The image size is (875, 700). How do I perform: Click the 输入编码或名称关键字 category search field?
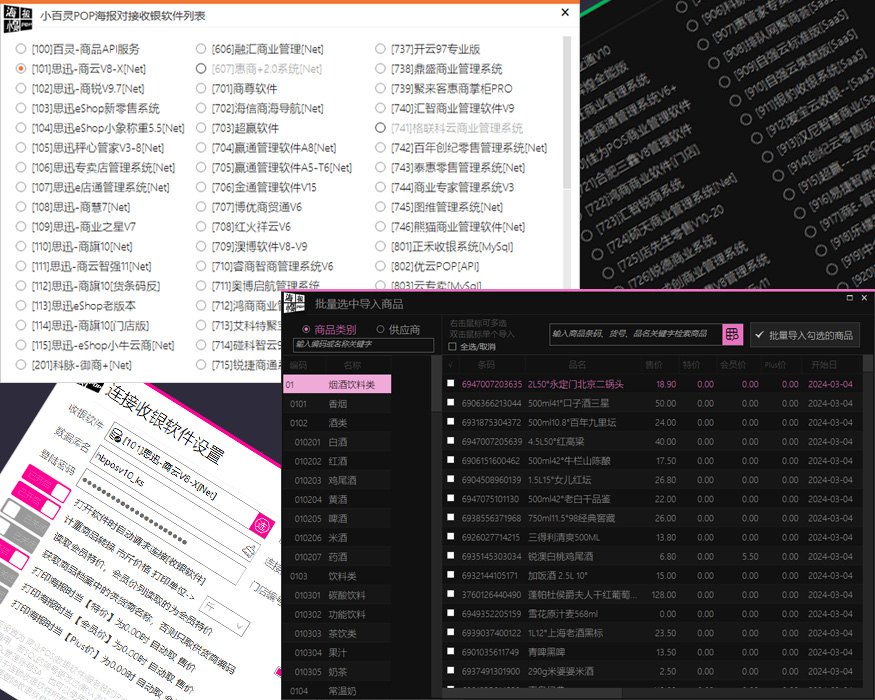click(363, 345)
